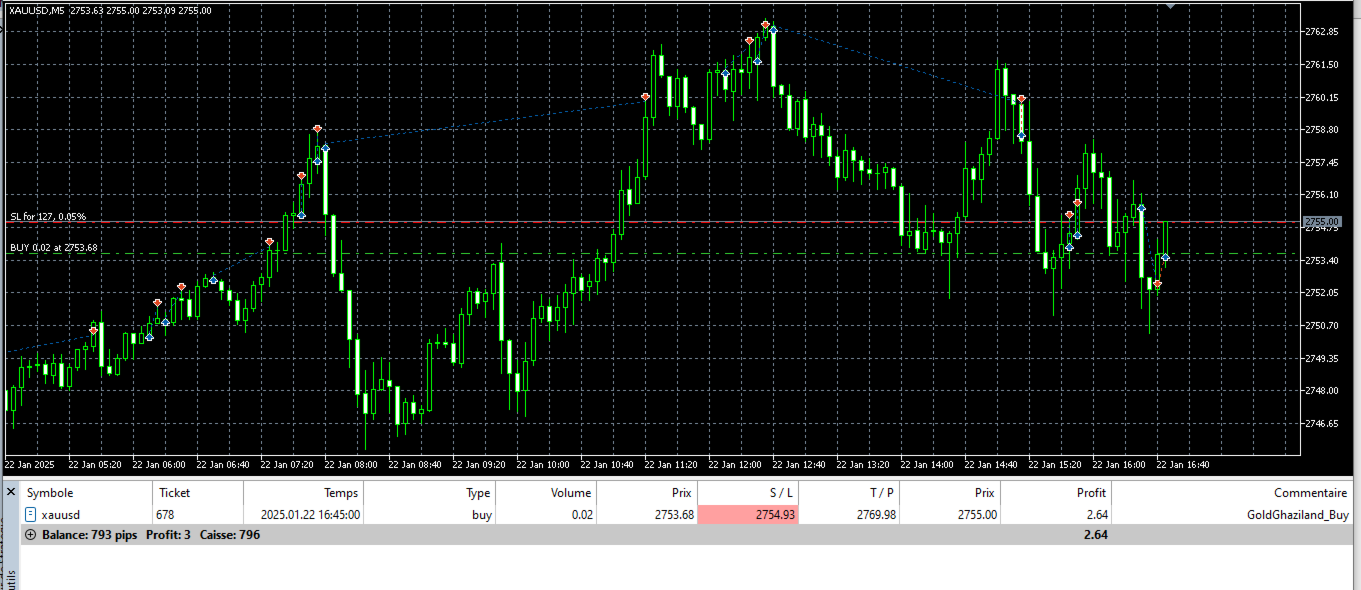Select the red arrow at the 12:20 price peak
This screenshot has width=1361, height=590.
pos(765,24)
